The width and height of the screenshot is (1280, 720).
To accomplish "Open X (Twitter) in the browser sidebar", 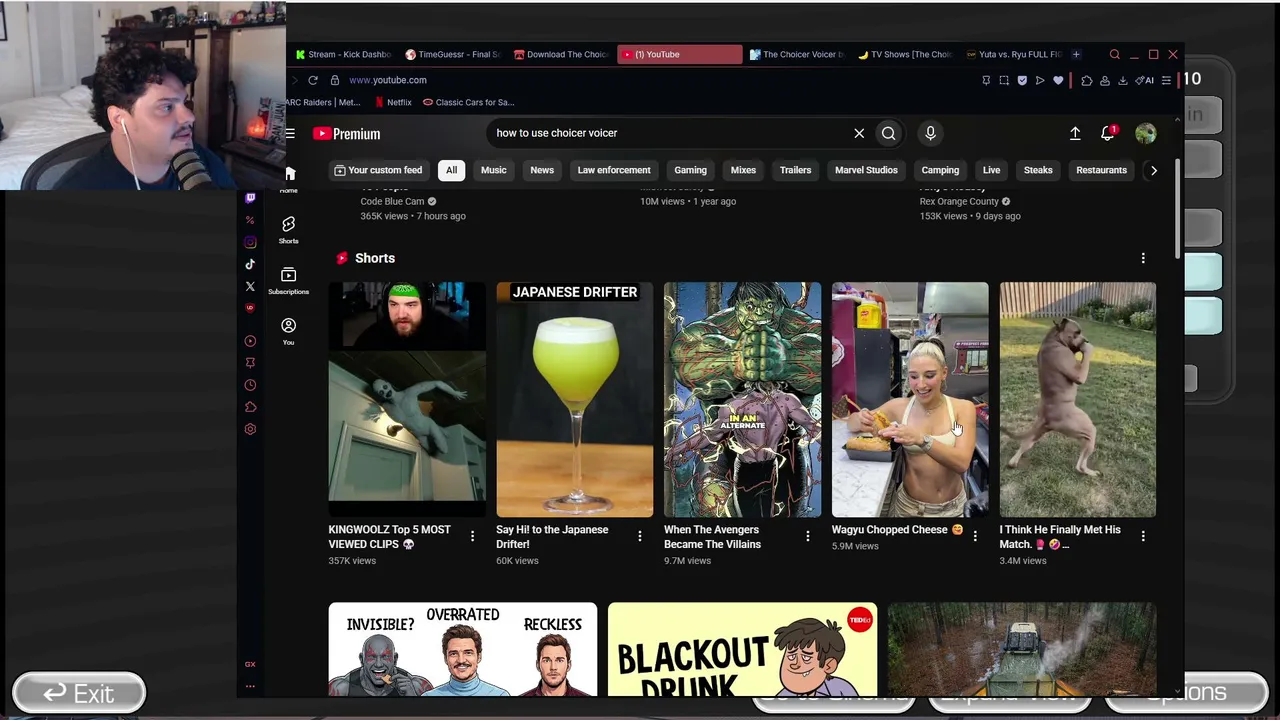I will tap(250, 286).
